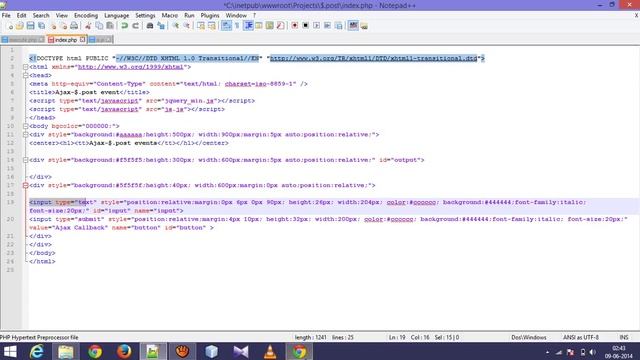Screen dimensions: 640x360
Task: Play back the recorded macro
Action: (316, 26)
